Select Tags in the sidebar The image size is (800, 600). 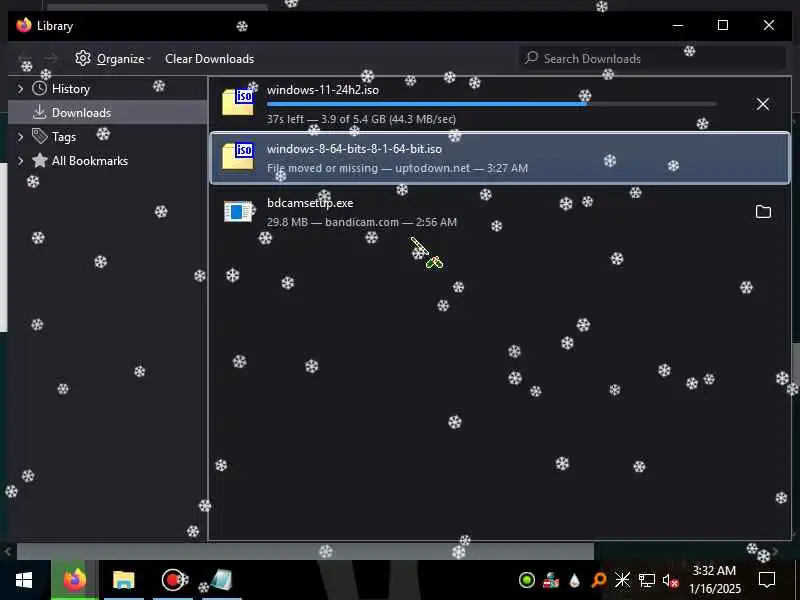(64, 137)
